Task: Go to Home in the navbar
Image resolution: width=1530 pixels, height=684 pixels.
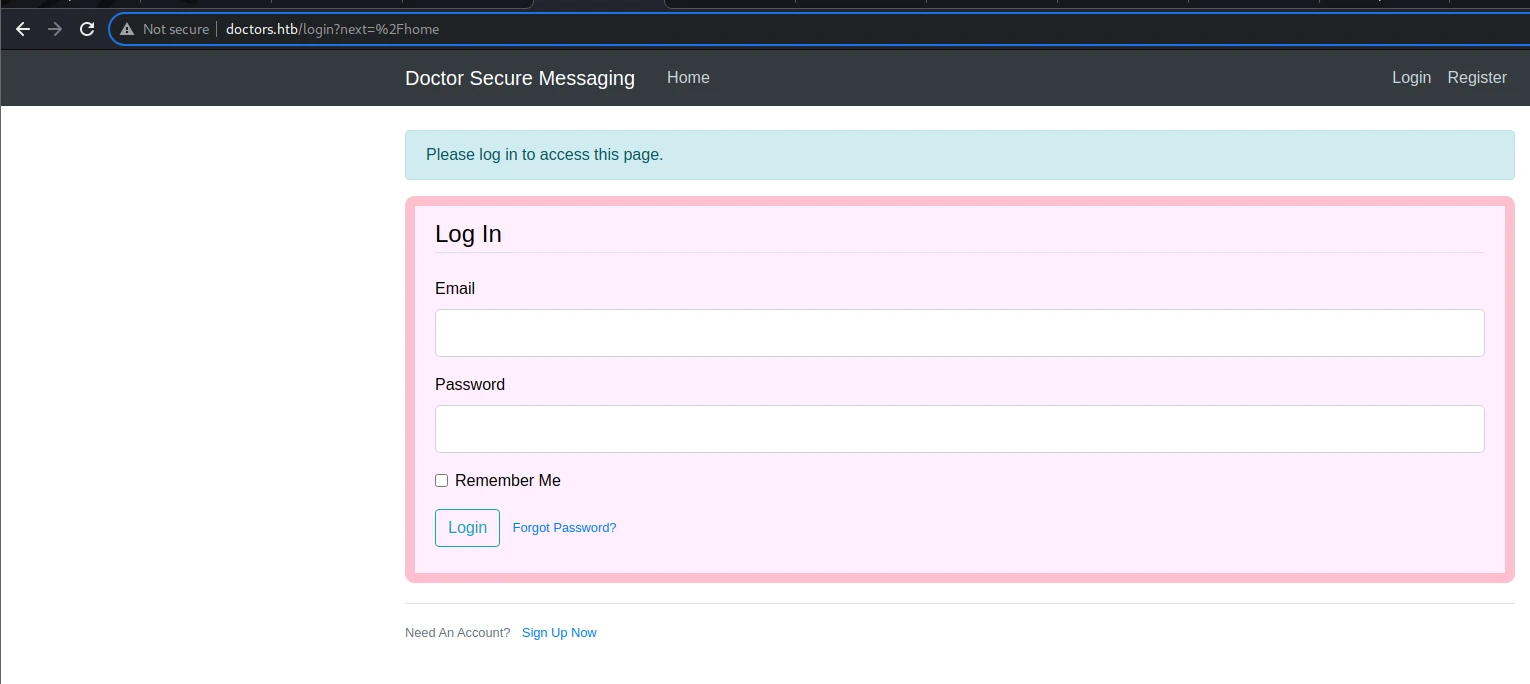Action: 688,78
